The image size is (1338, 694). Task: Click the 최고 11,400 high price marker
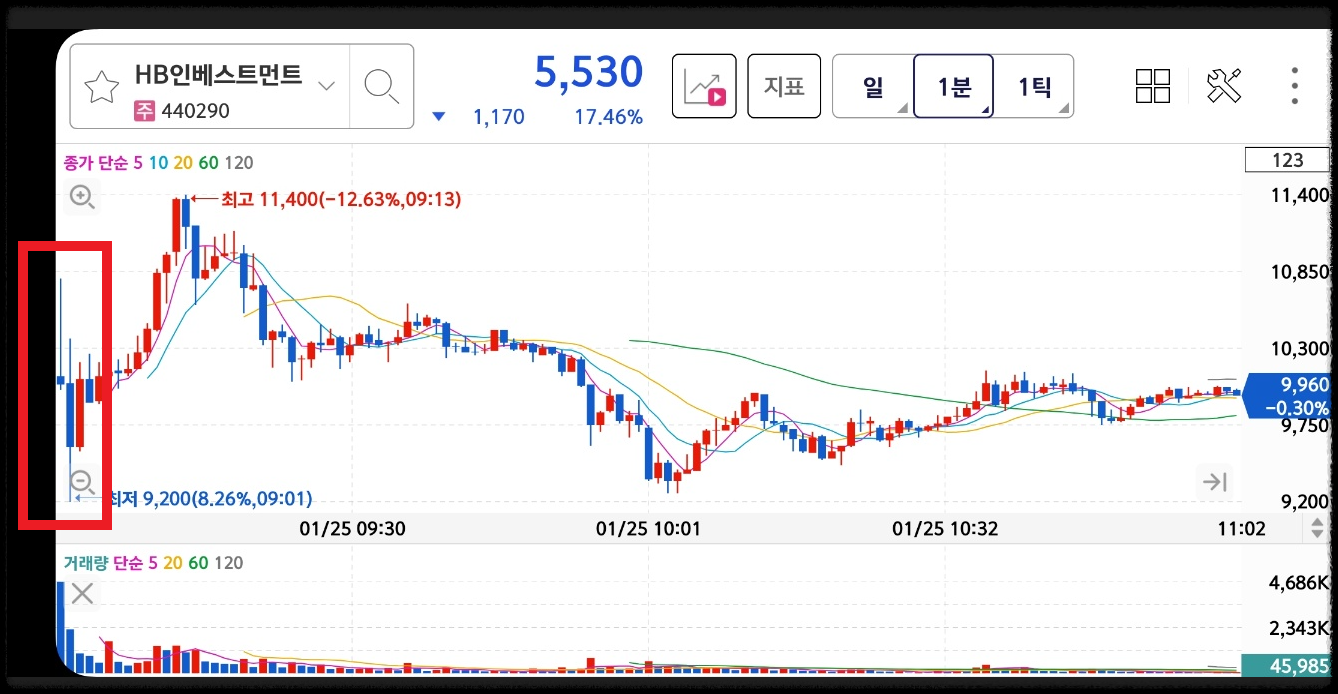pyautogui.click(x=326, y=199)
